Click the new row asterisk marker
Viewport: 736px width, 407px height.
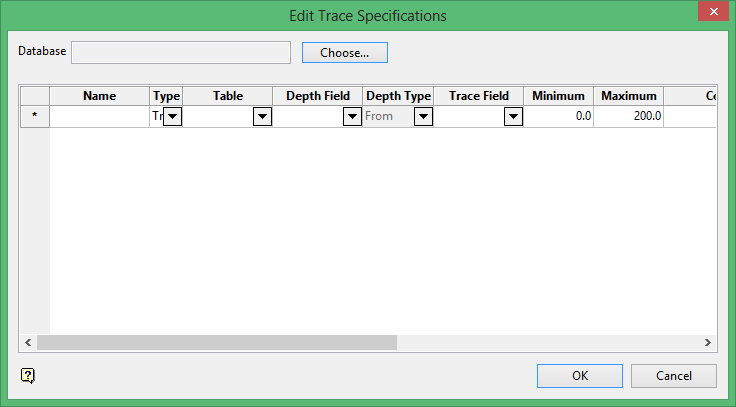(35, 117)
